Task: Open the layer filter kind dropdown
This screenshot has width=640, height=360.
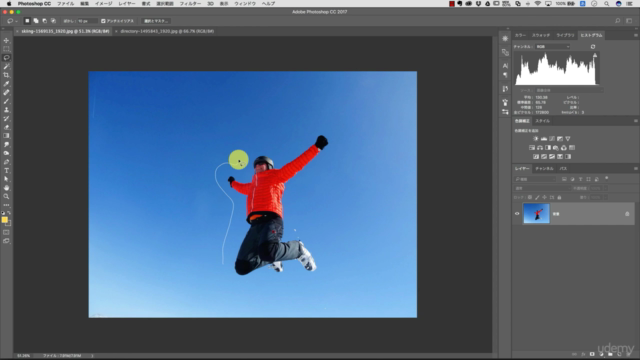Action: tap(535, 179)
